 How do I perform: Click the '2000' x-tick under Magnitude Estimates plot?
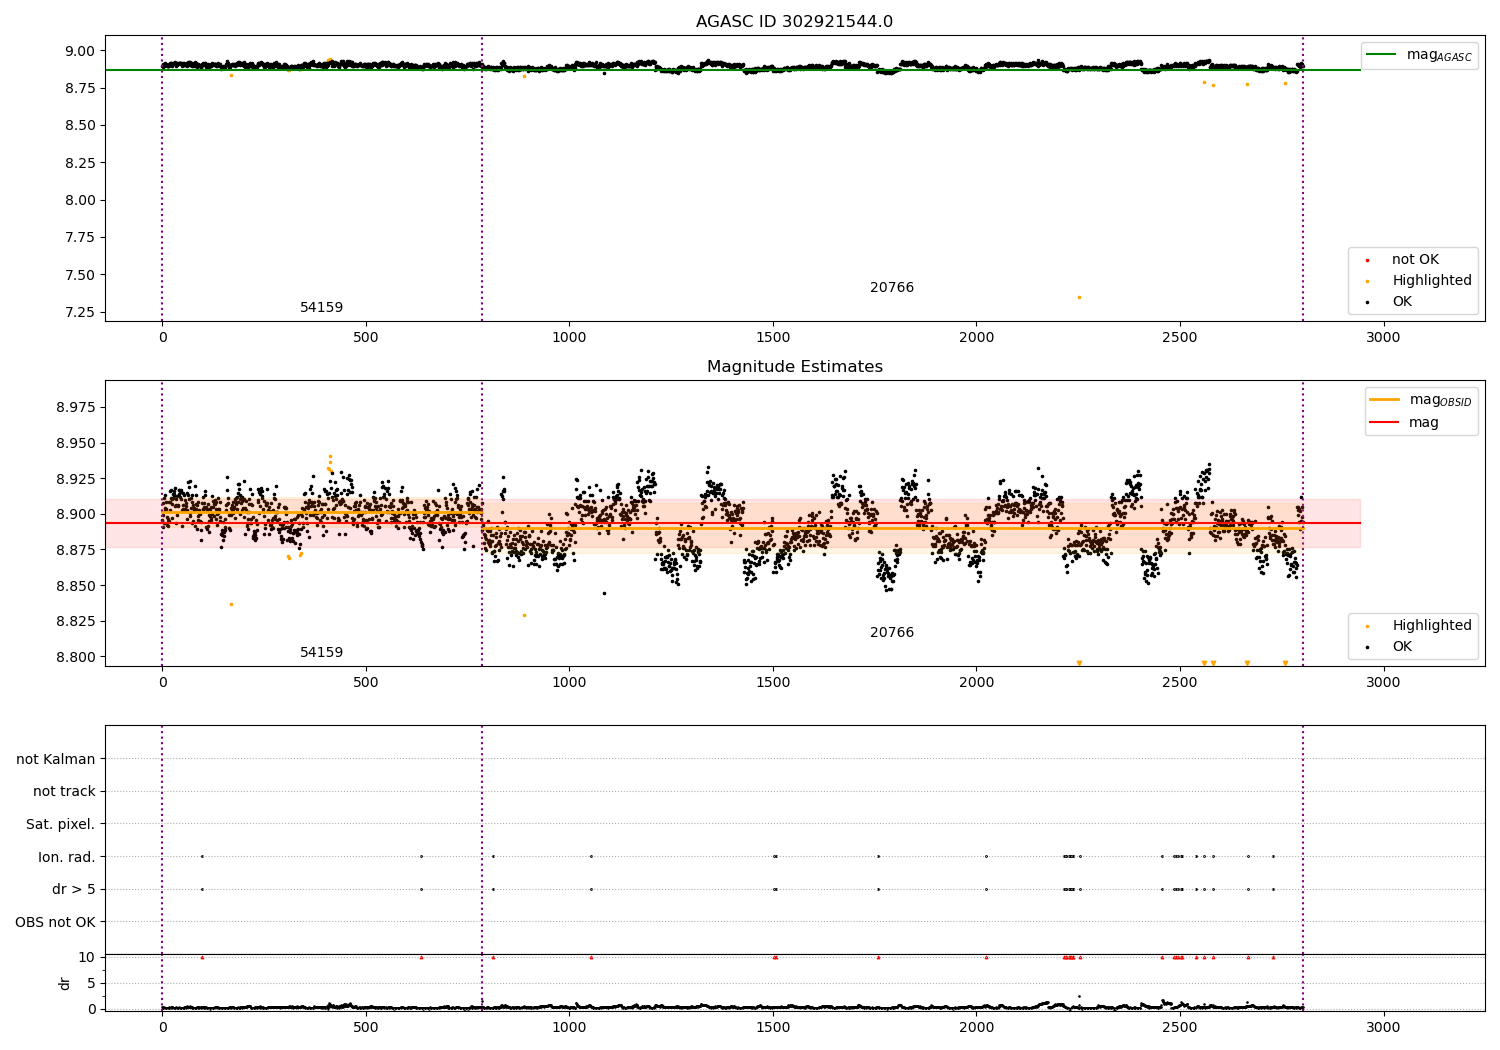coord(976,683)
